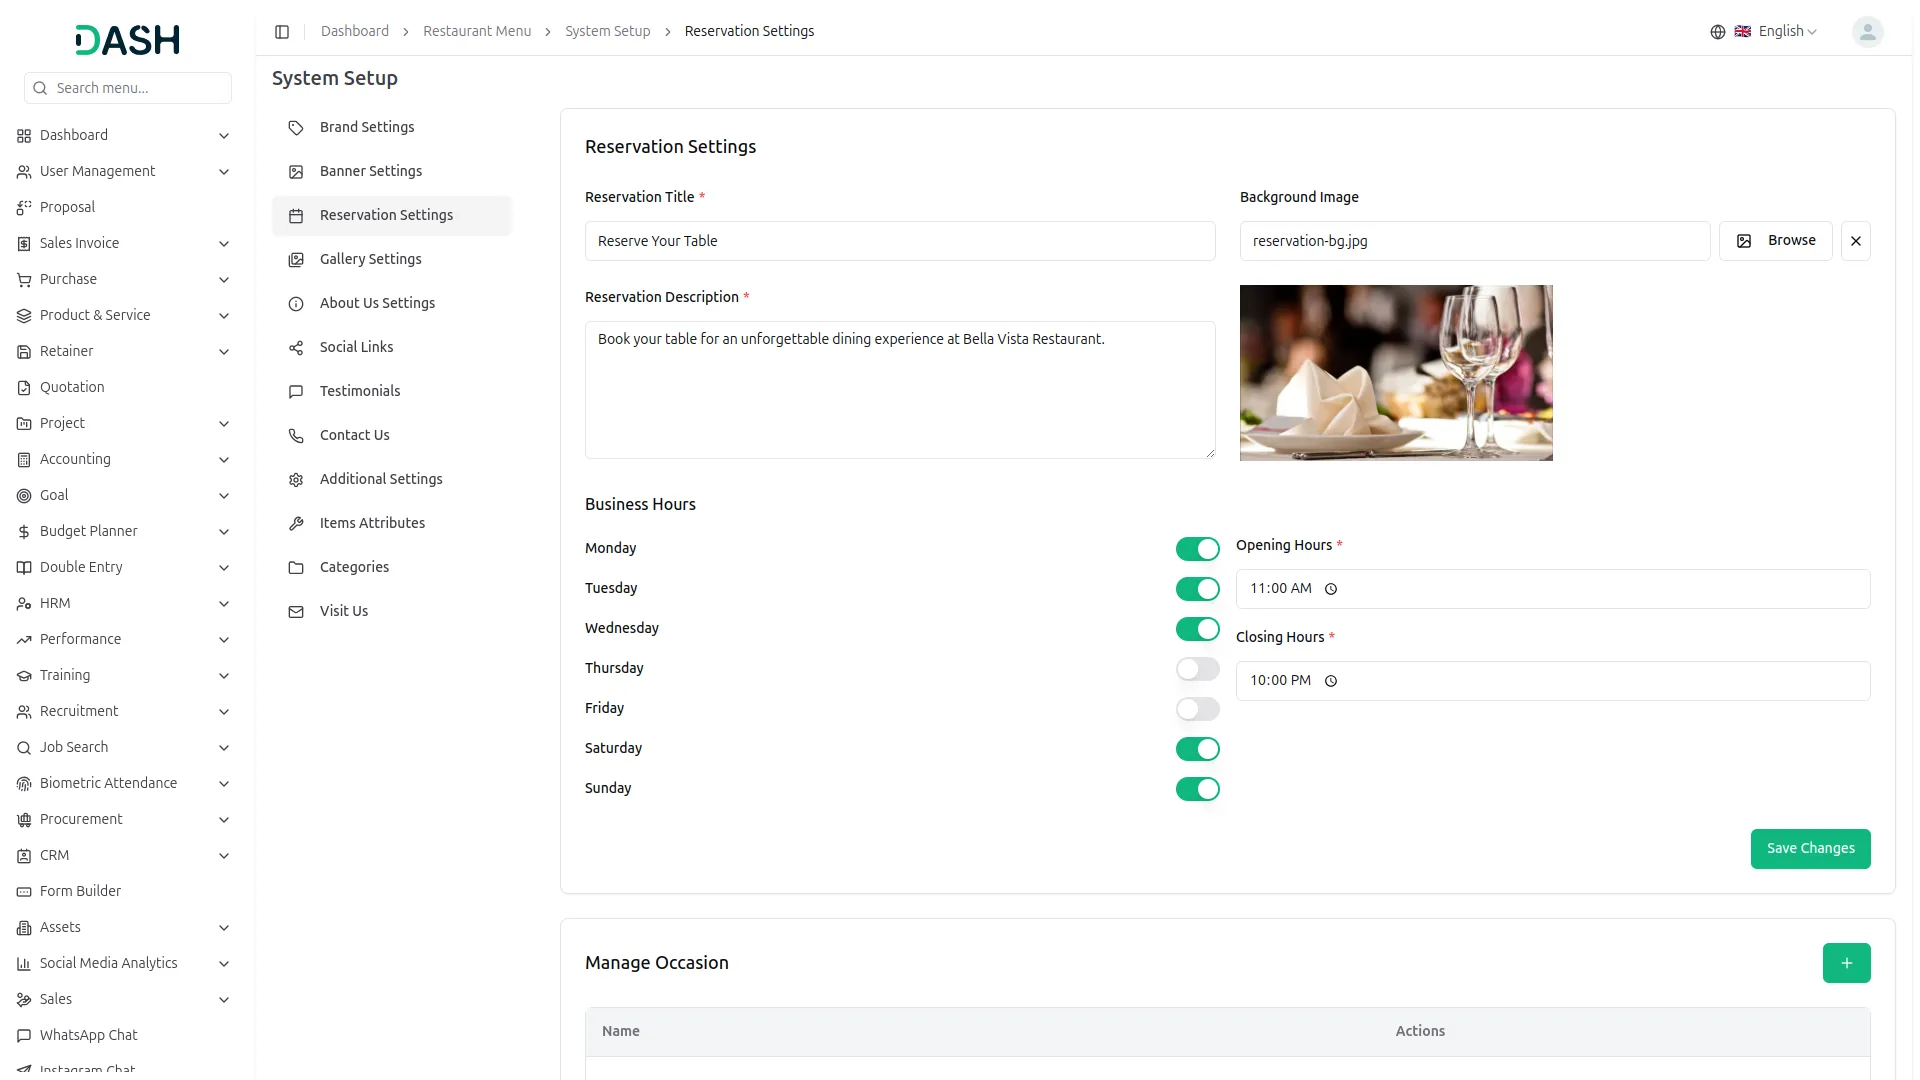Select Reservation Settings tab
This screenshot has width=1920, height=1080.
[x=386, y=215]
